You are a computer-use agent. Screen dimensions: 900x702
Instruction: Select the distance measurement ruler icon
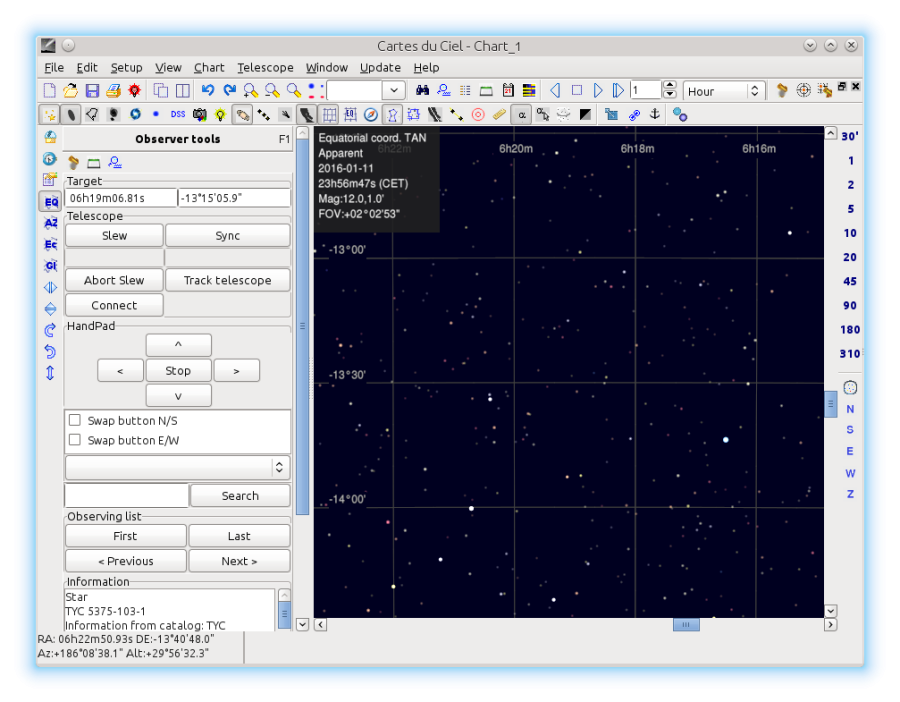click(x=499, y=115)
